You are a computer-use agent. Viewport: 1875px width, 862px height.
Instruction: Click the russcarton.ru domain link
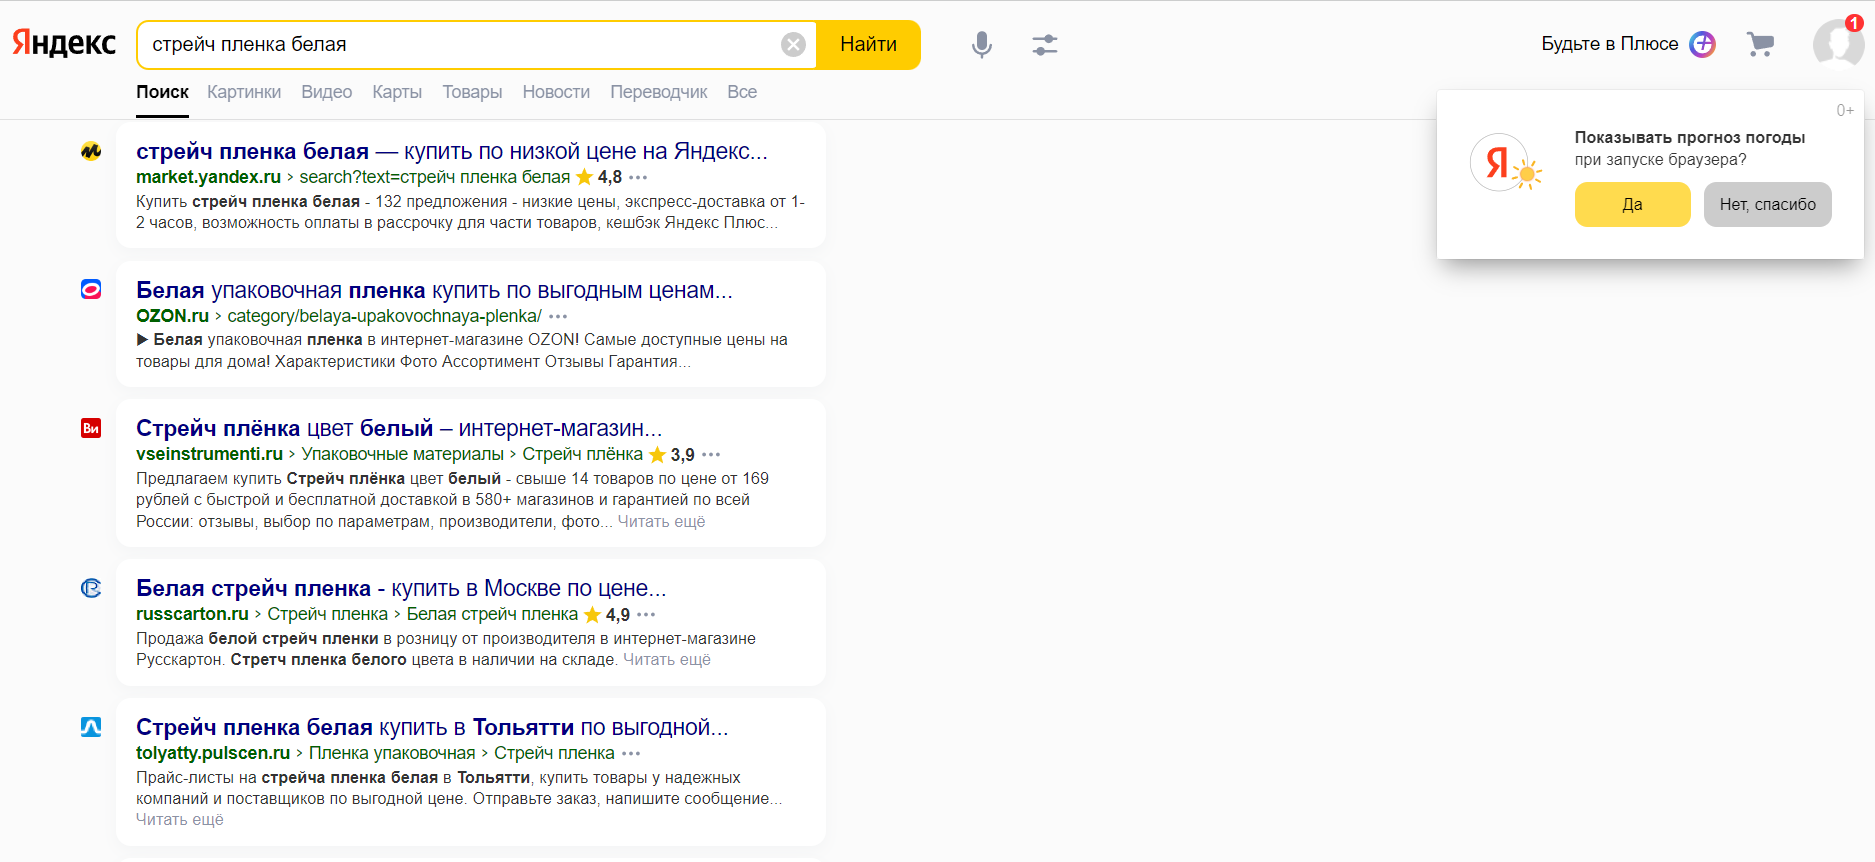[192, 614]
